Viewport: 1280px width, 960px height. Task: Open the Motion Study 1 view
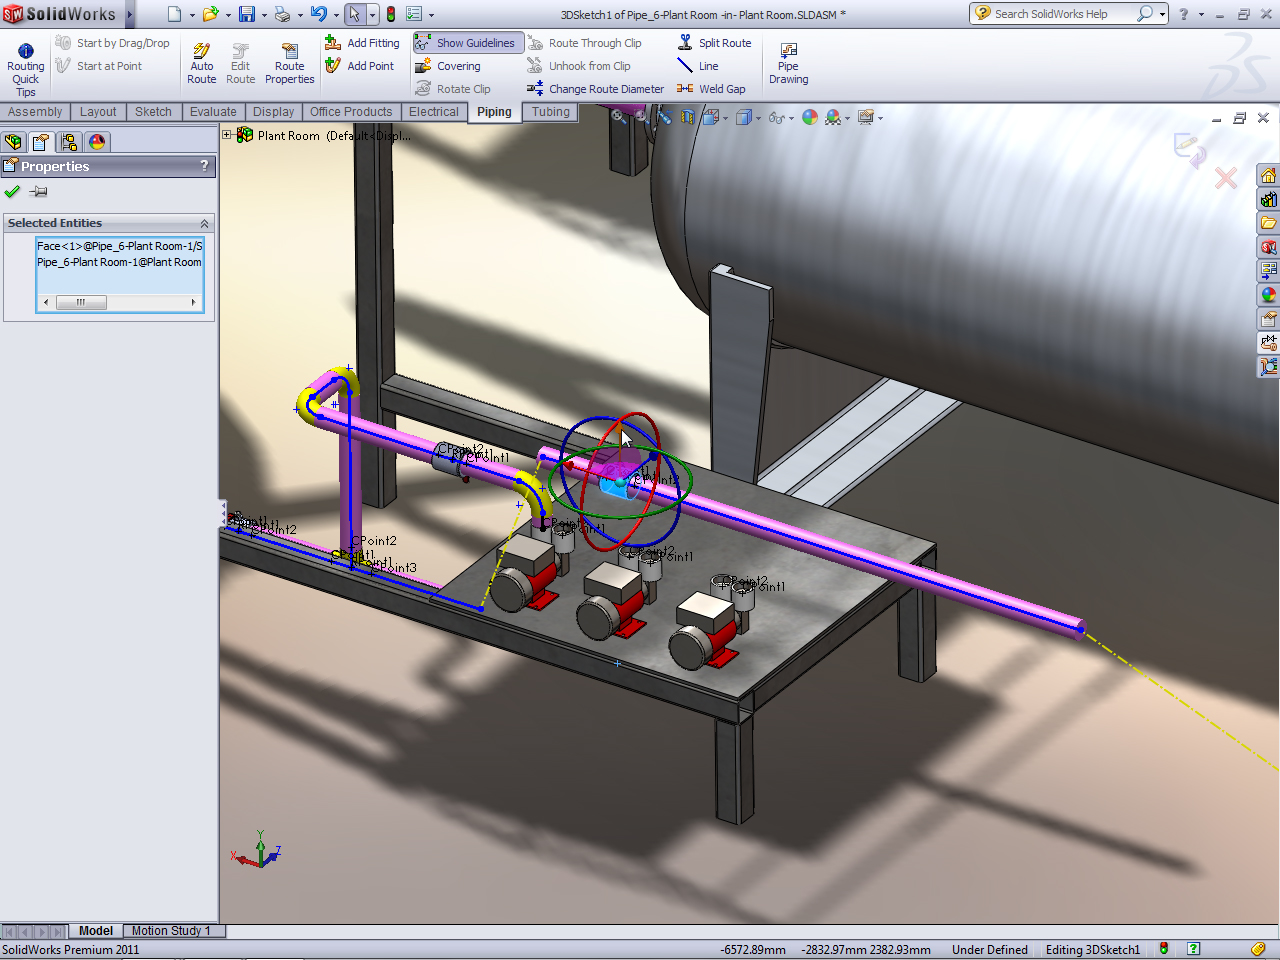click(172, 930)
